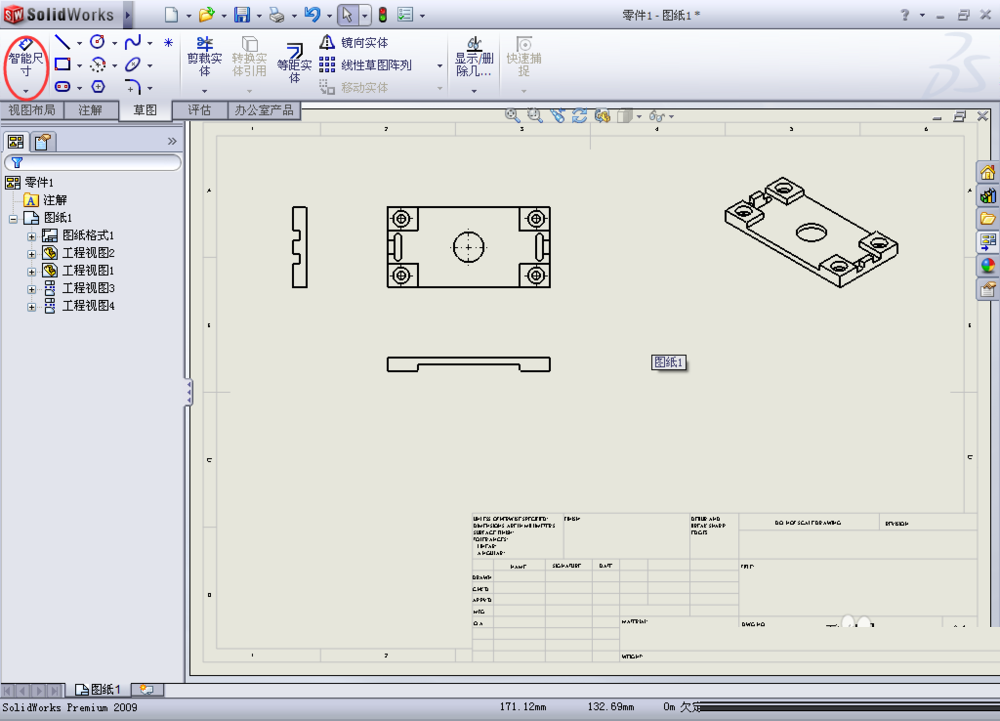Click the Rebuild traffic light icon
This screenshot has height=721, width=1000.
point(383,15)
